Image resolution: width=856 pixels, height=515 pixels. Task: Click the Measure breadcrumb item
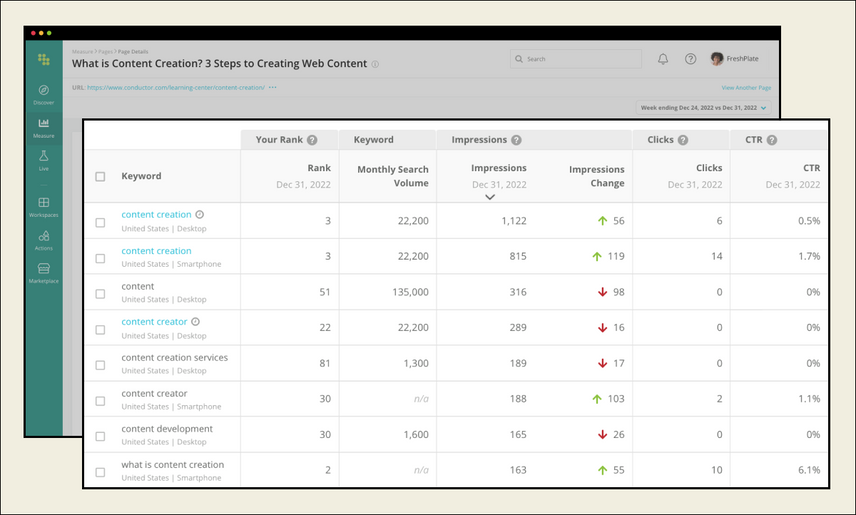[82, 52]
